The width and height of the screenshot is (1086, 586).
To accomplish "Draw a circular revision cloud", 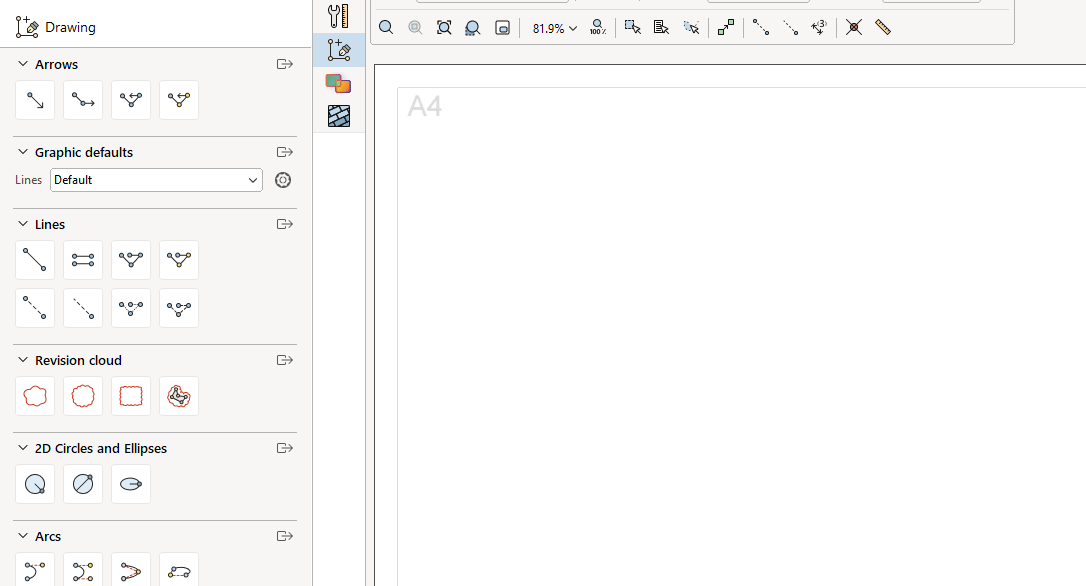I will (x=82, y=396).
